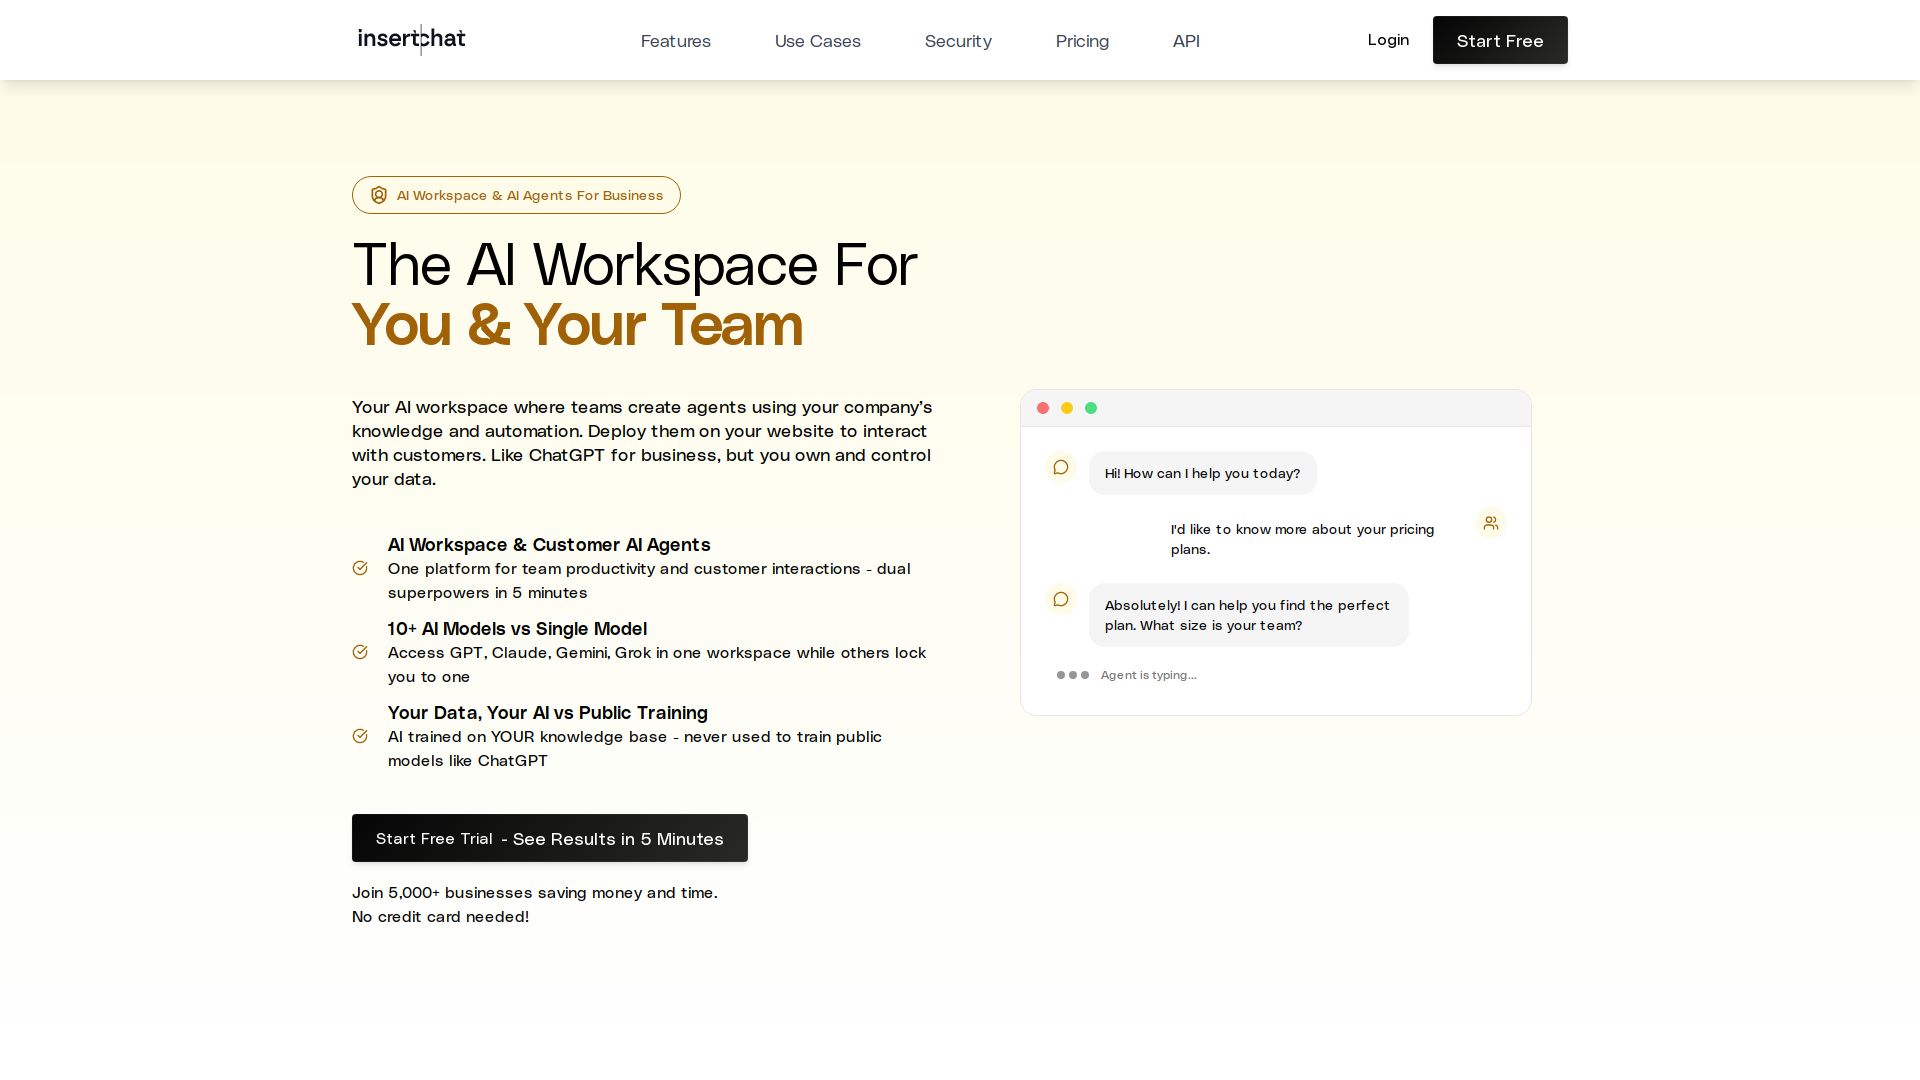Click the red window dot in the chat preview
Screen dimensions: 1920x1080
tap(1043, 408)
